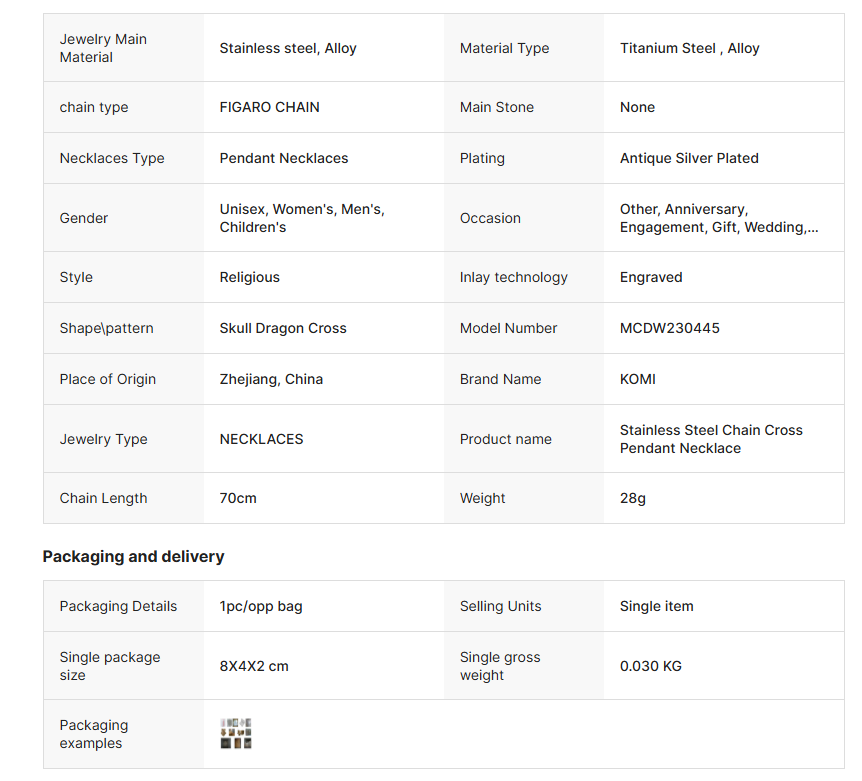Select the model number MCDW230445
The image size is (862, 781).
(669, 328)
